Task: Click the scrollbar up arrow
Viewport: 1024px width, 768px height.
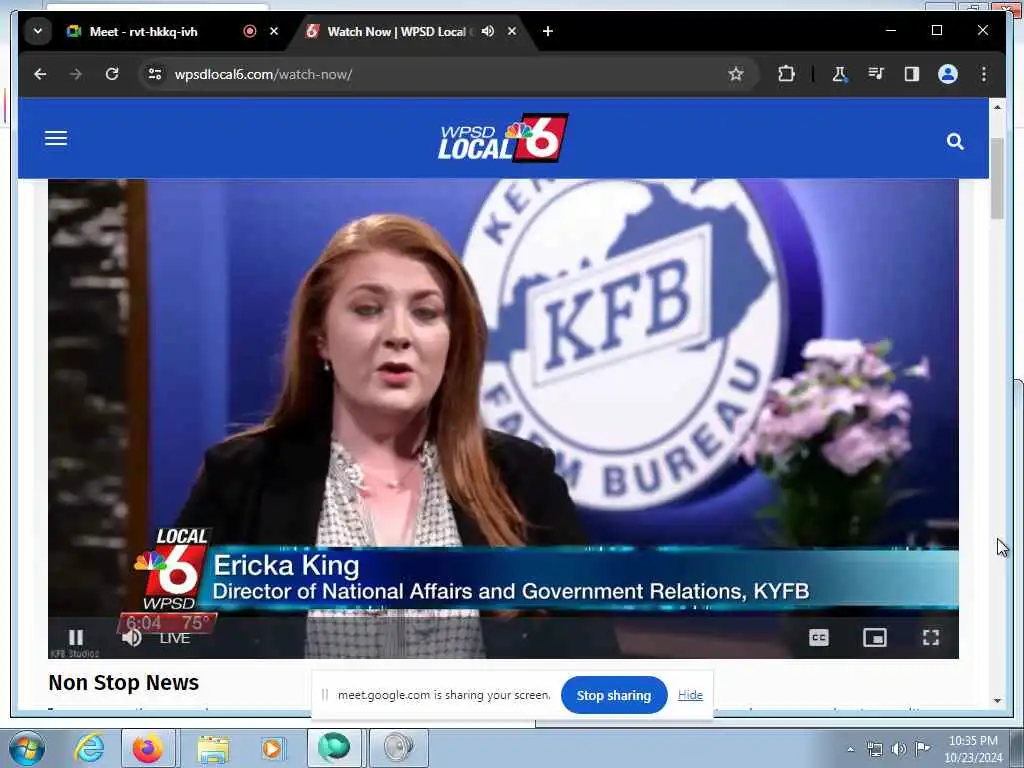Action: [997, 107]
